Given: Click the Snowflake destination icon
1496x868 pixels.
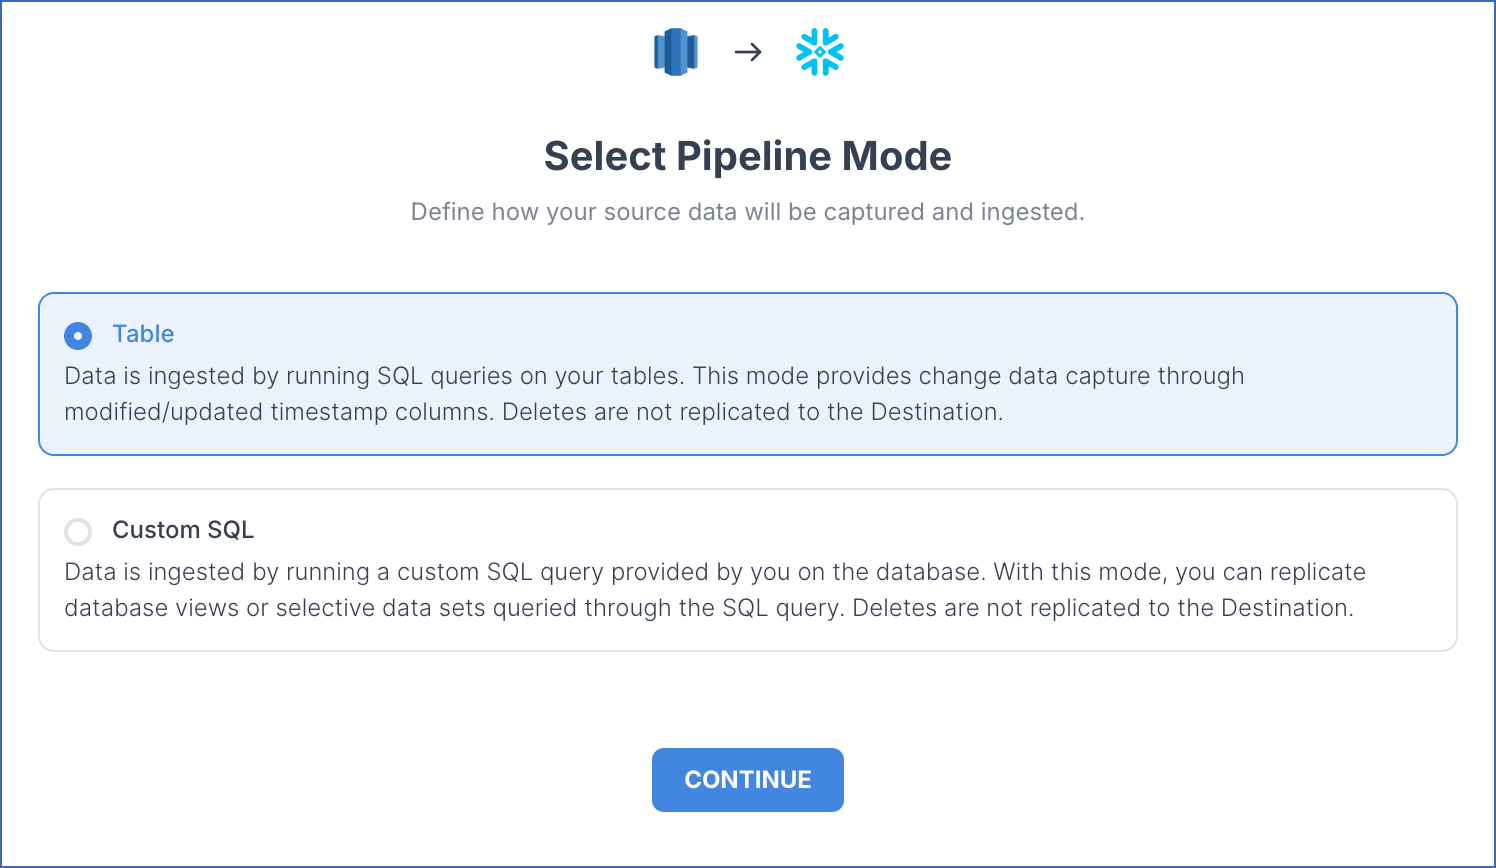Looking at the screenshot, I should pyautogui.click(x=820, y=52).
